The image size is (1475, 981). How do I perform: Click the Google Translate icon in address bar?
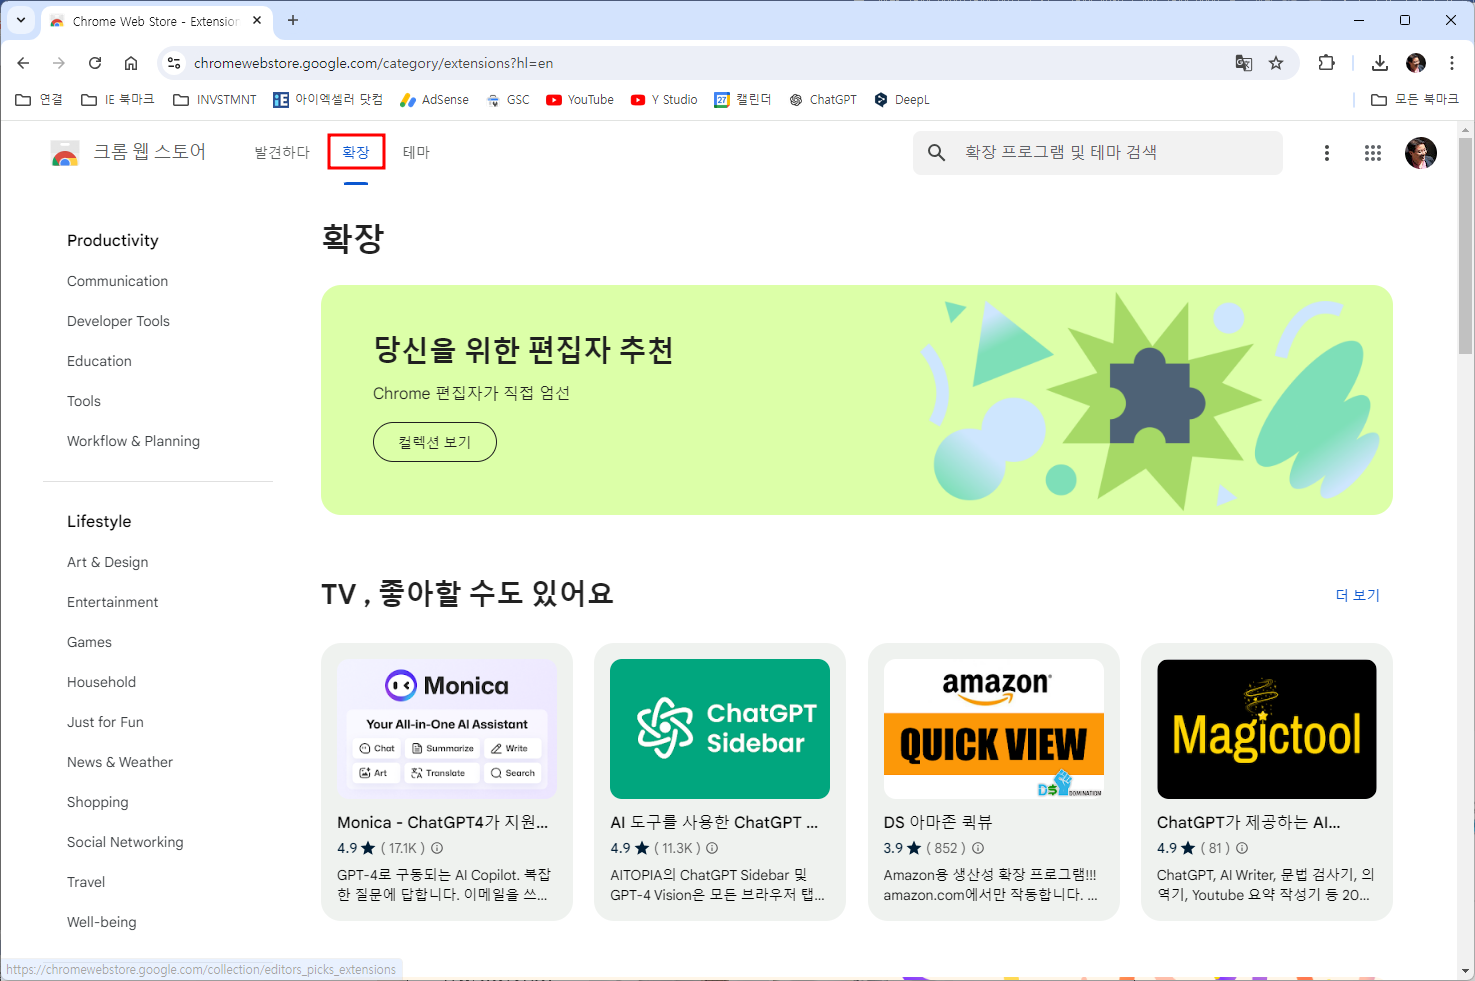[1244, 63]
